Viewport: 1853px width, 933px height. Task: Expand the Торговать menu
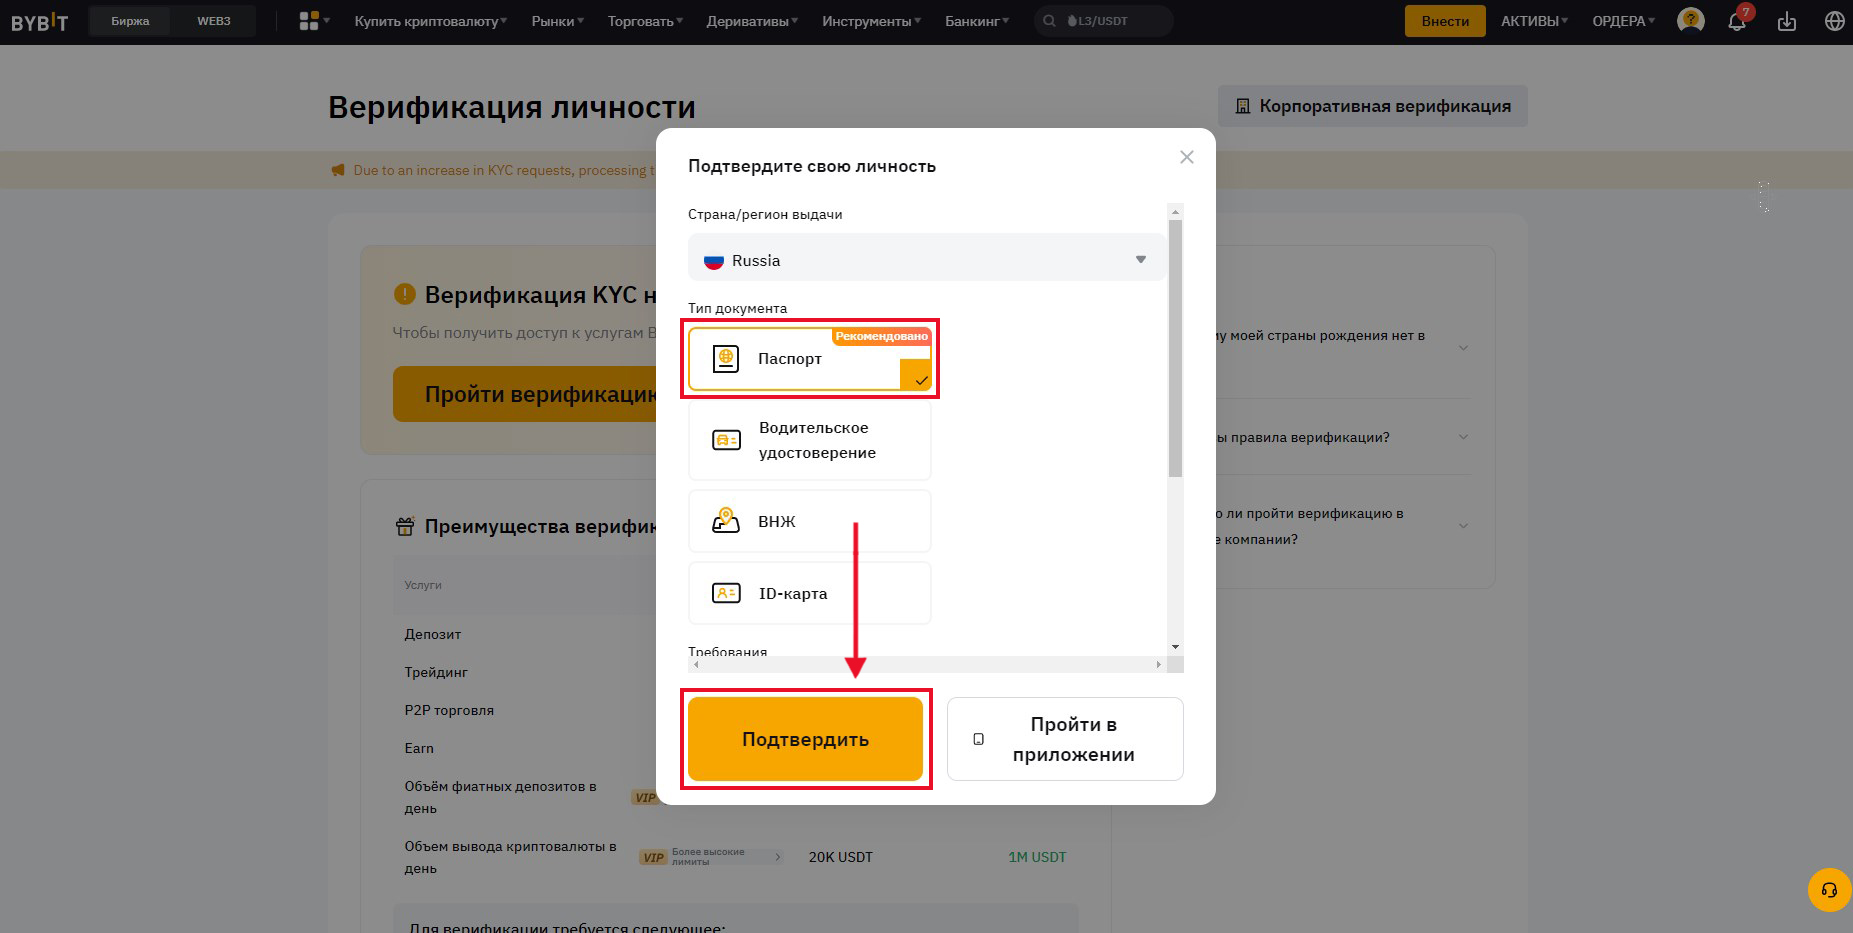pos(645,21)
